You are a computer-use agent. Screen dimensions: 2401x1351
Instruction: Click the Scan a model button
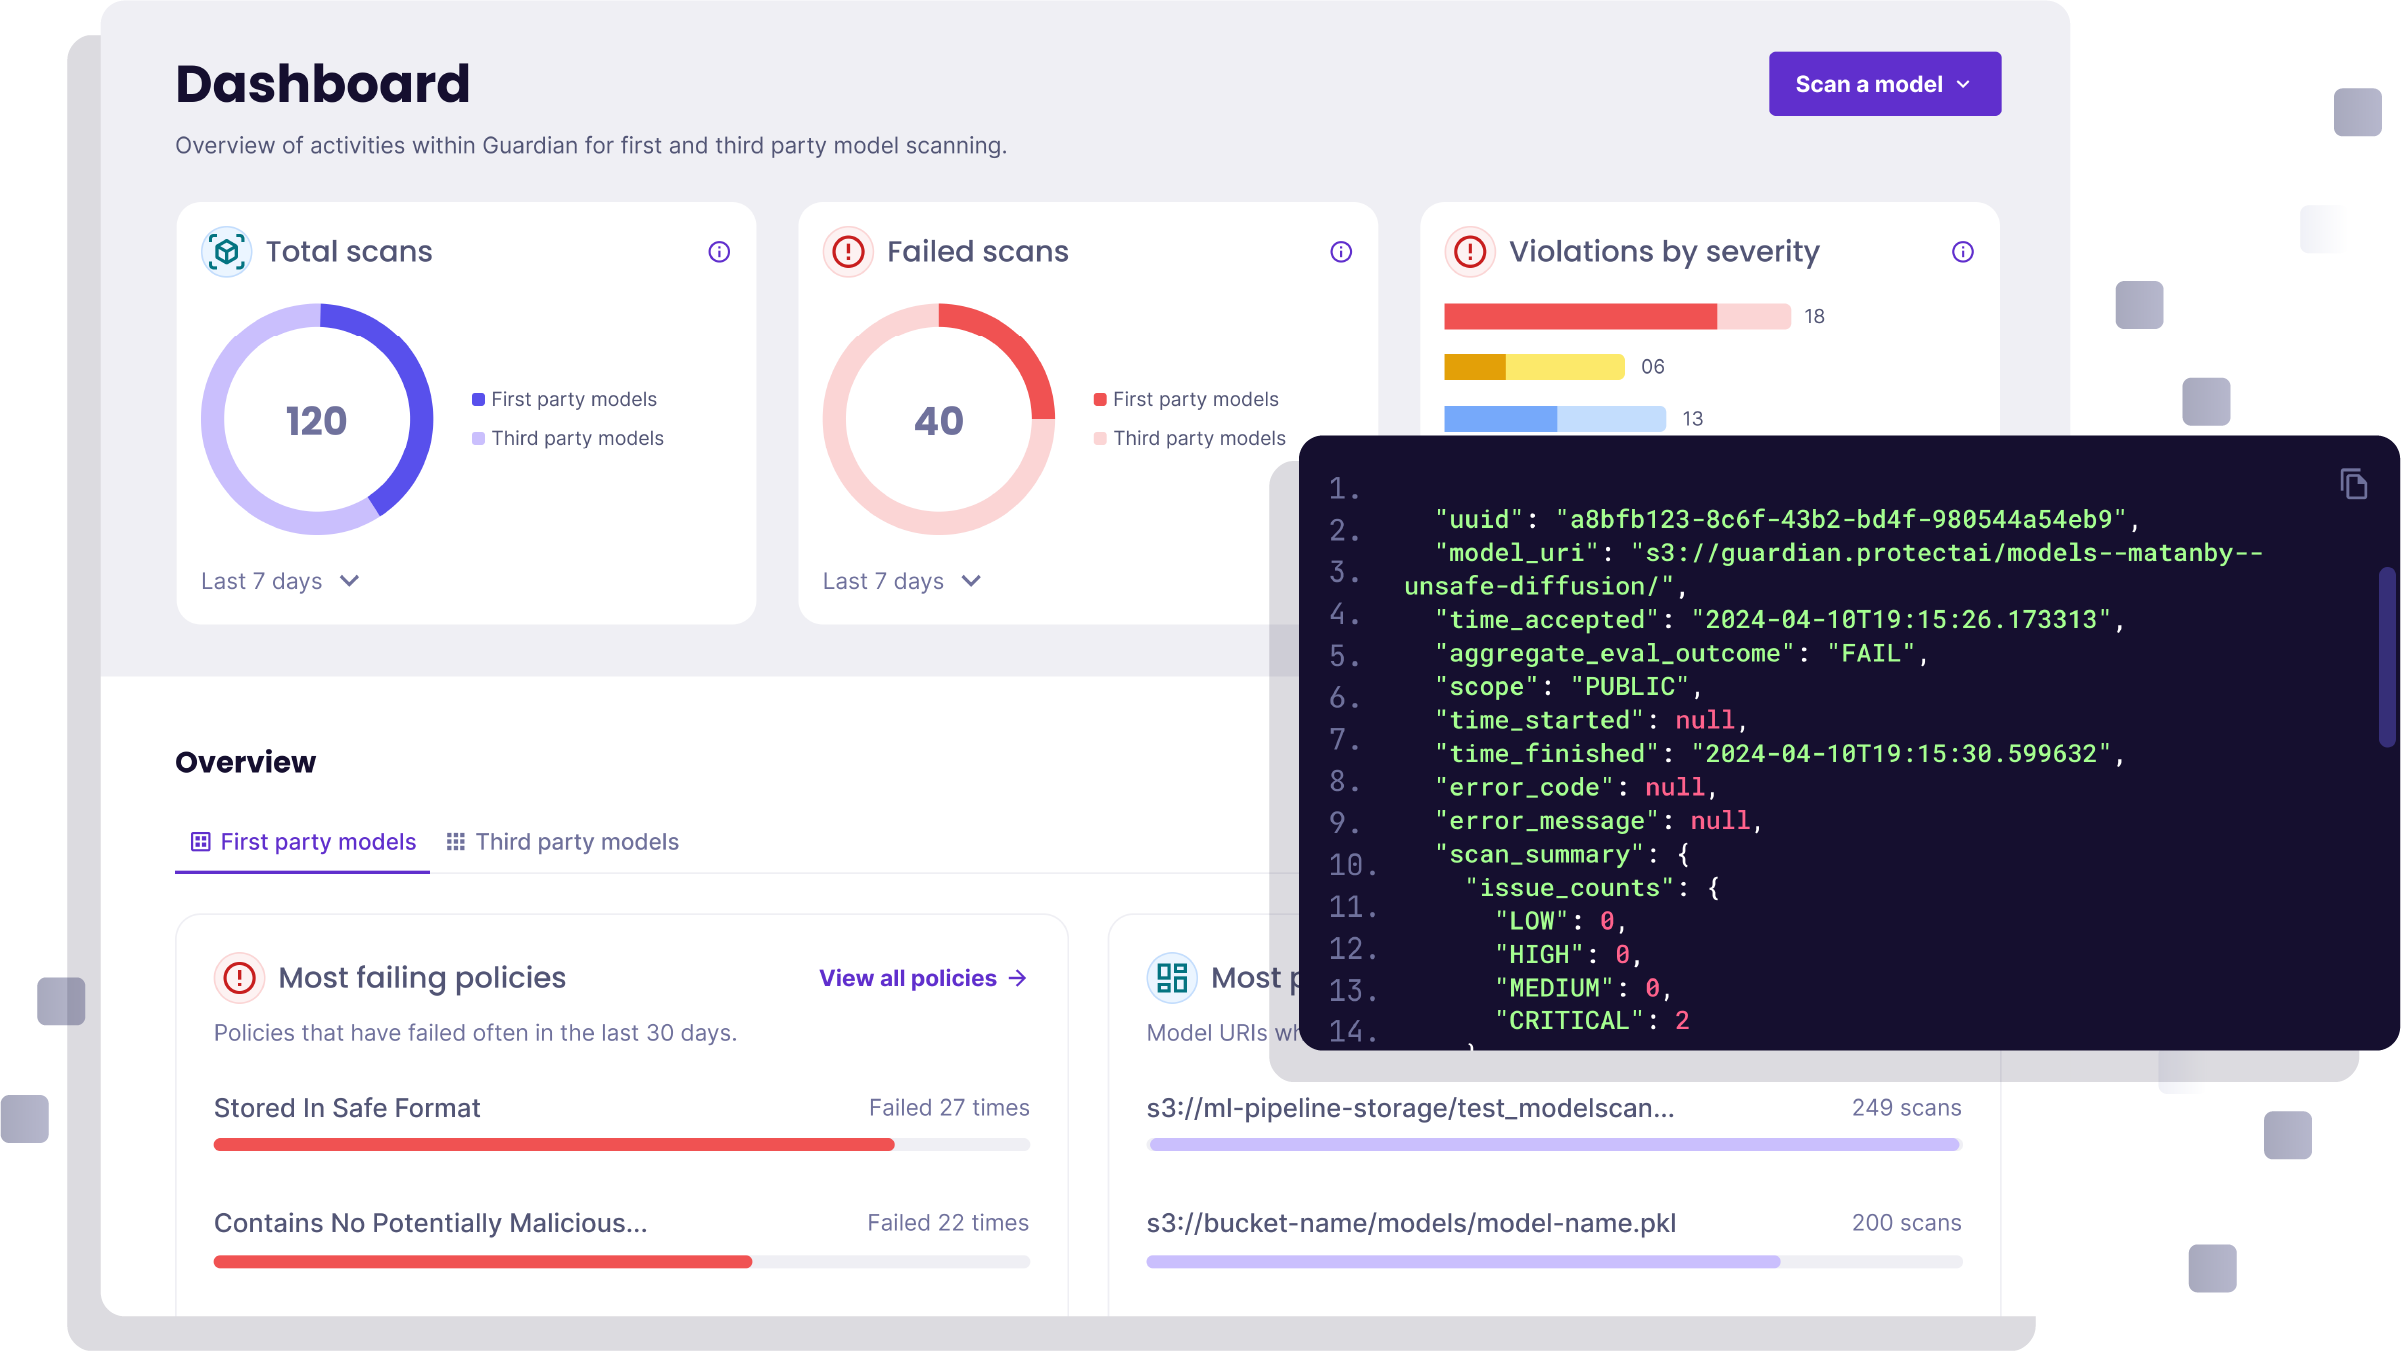coord(1884,84)
